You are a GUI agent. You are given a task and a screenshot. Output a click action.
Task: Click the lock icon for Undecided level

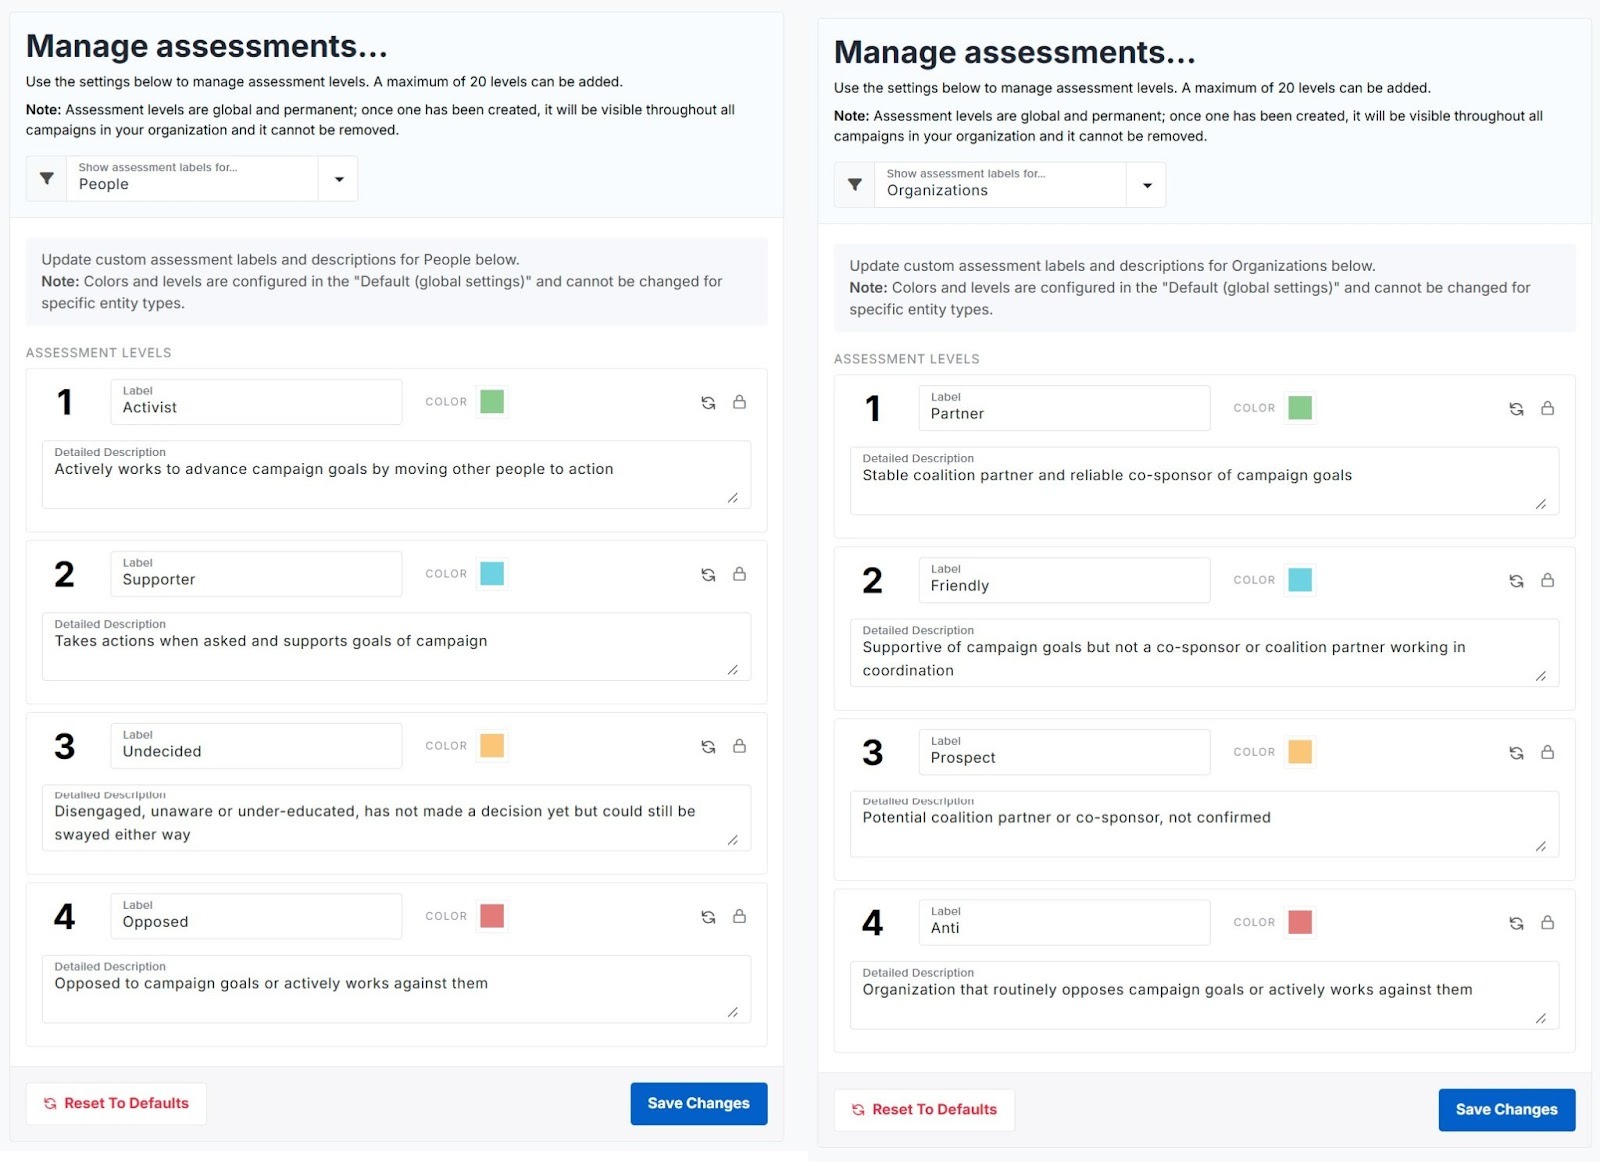click(739, 746)
